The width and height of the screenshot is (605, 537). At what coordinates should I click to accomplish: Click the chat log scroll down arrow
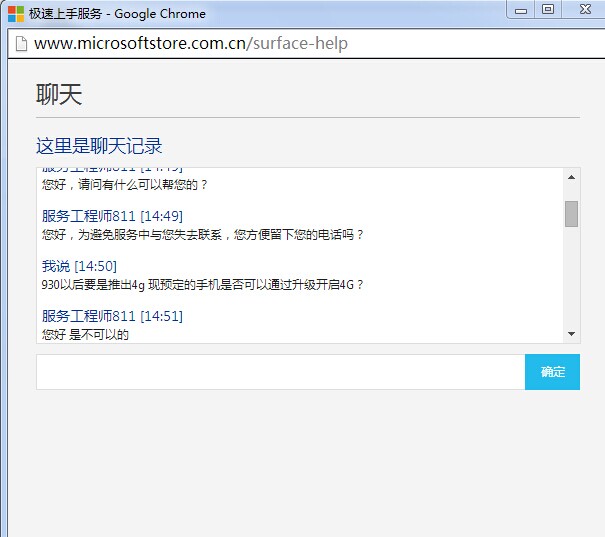click(571, 334)
